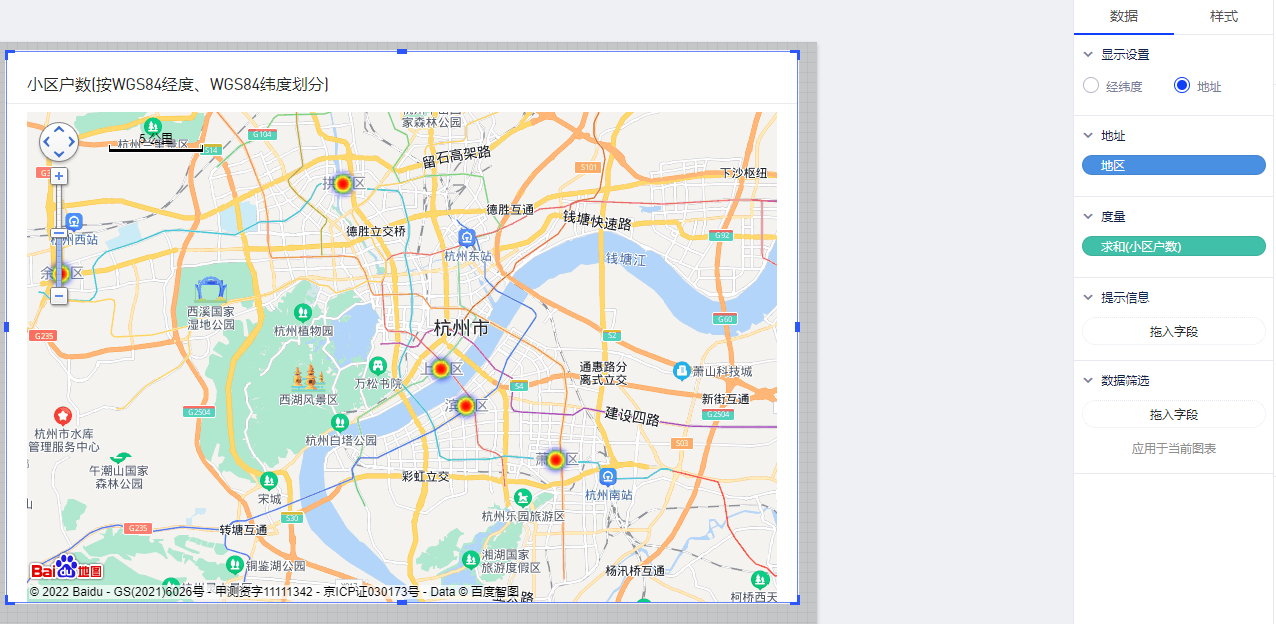Switch to the 数据 tab
1276x624 pixels.
pyautogui.click(x=1123, y=17)
